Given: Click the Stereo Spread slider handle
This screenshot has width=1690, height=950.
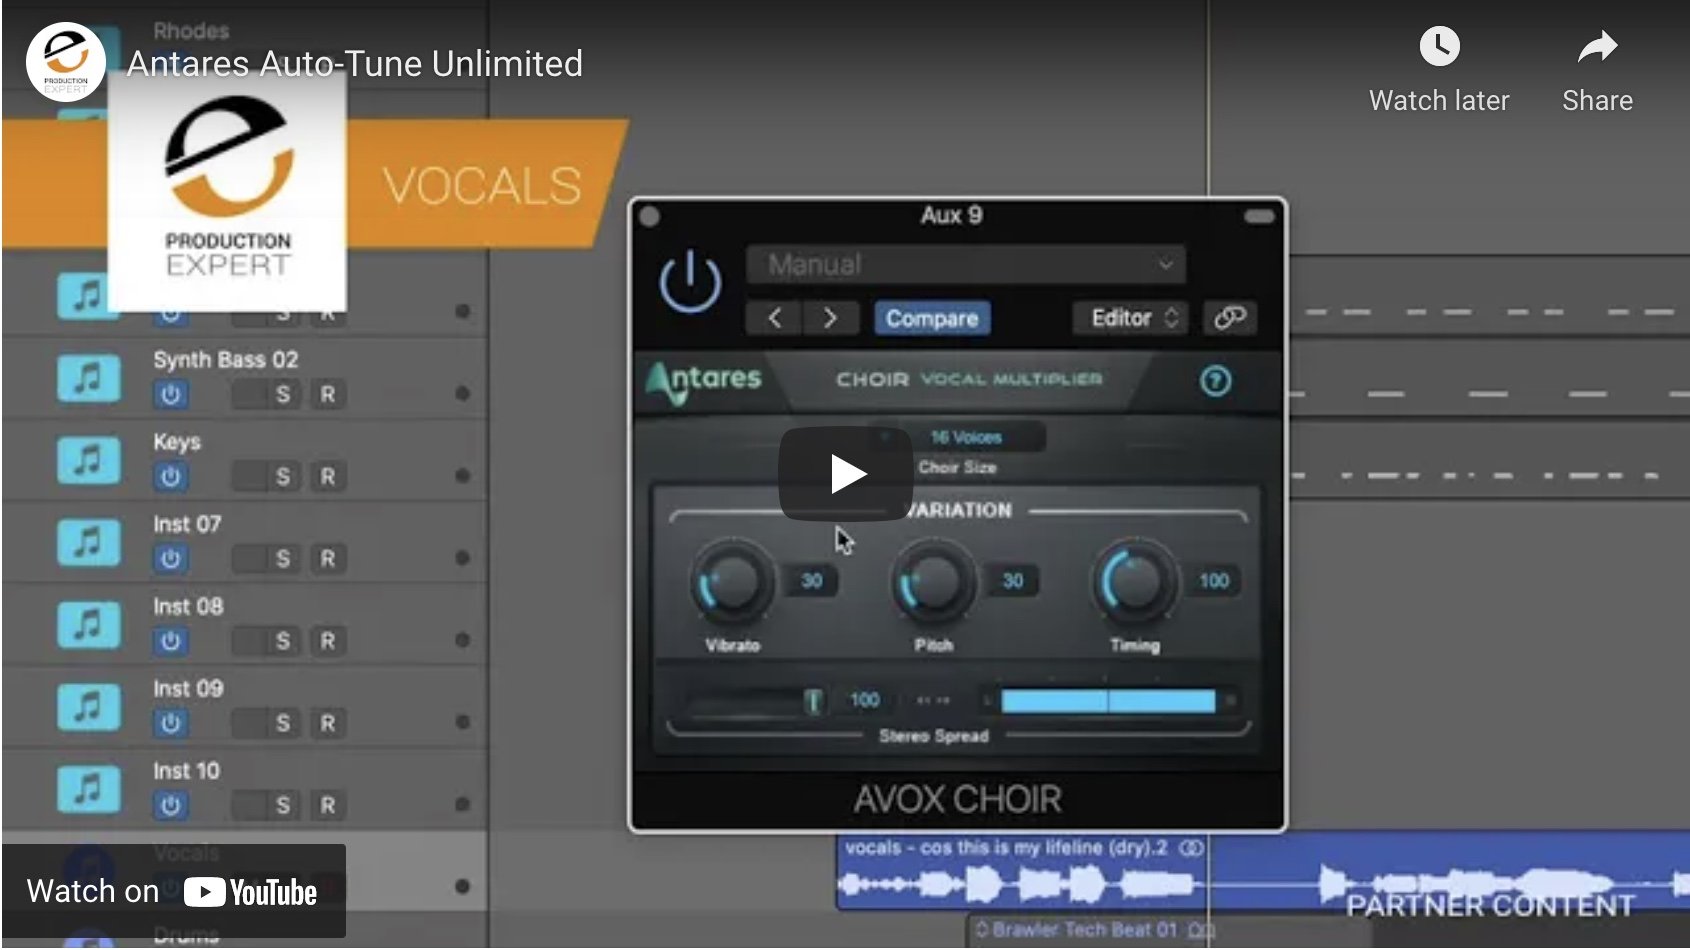Looking at the screenshot, I should point(814,700).
